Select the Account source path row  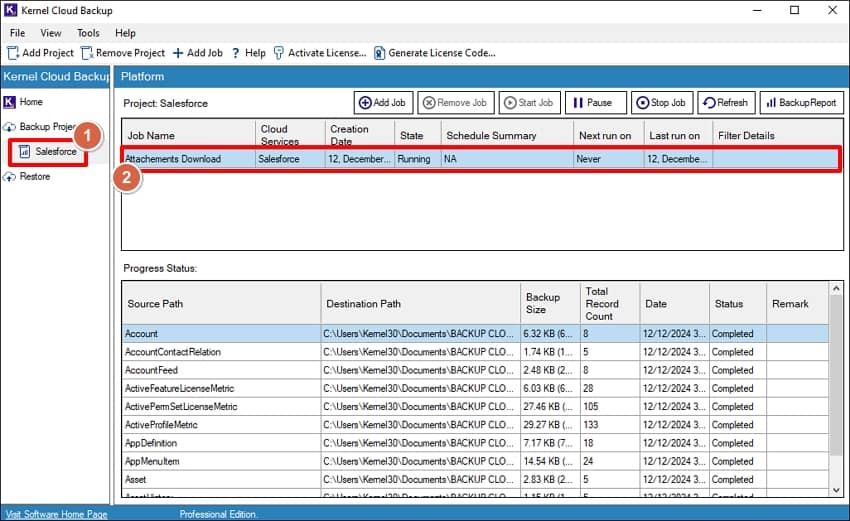tap(475, 334)
